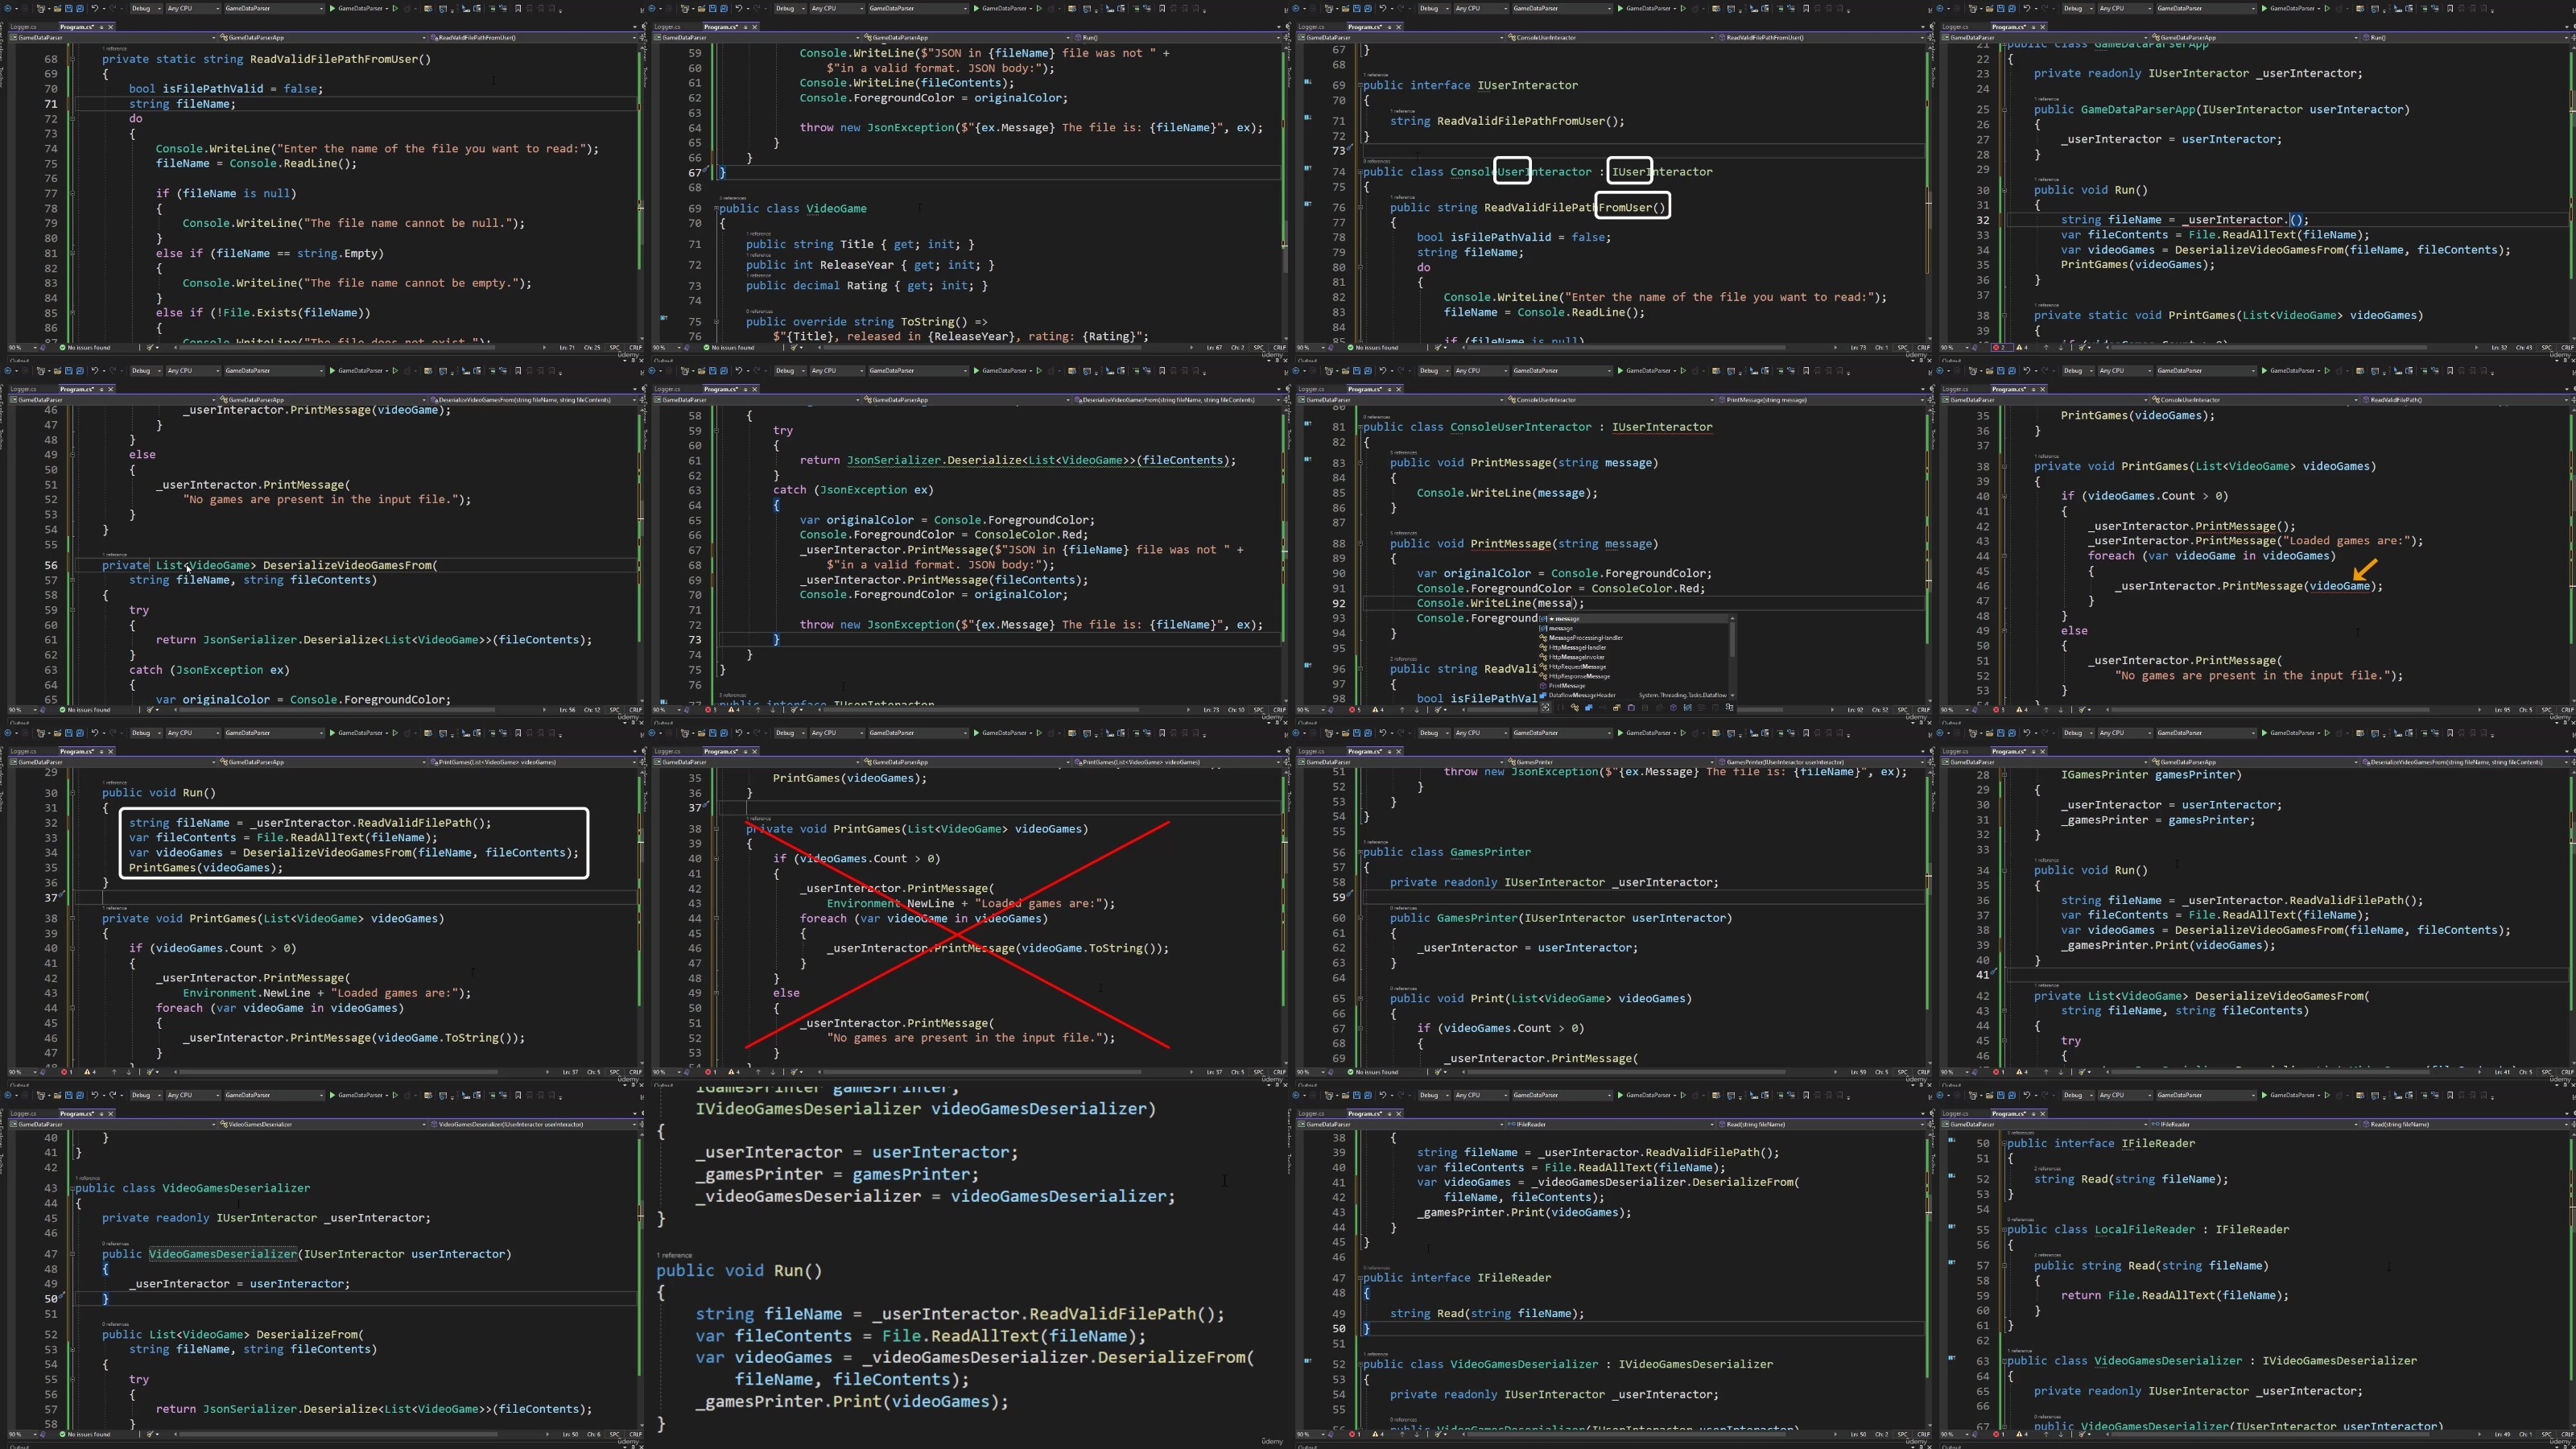The width and height of the screenshot is (2576, 1449).
Task: Click SPC indicator beside 'Ch: 32'
Action: pos(1902,710)
